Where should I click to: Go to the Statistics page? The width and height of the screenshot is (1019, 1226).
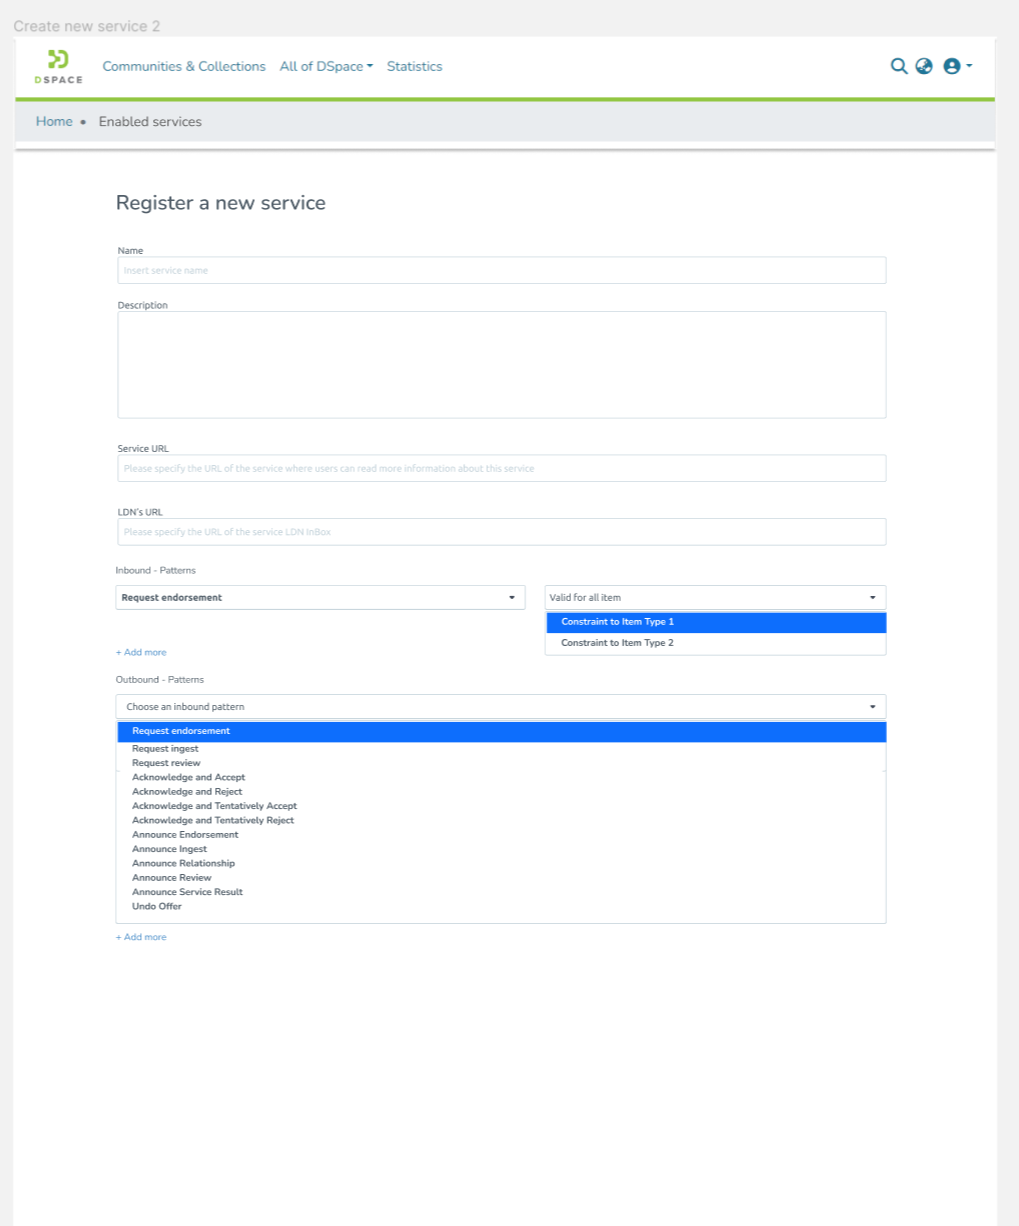click(x=414, y=66)
